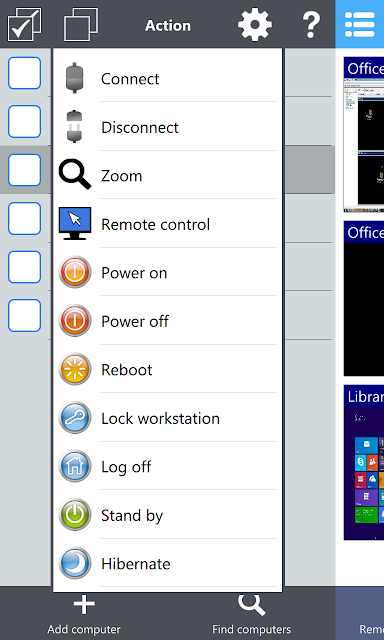Click the orange Reboot icon
Screen dimensions: 384x640
[x=75, y=369]
